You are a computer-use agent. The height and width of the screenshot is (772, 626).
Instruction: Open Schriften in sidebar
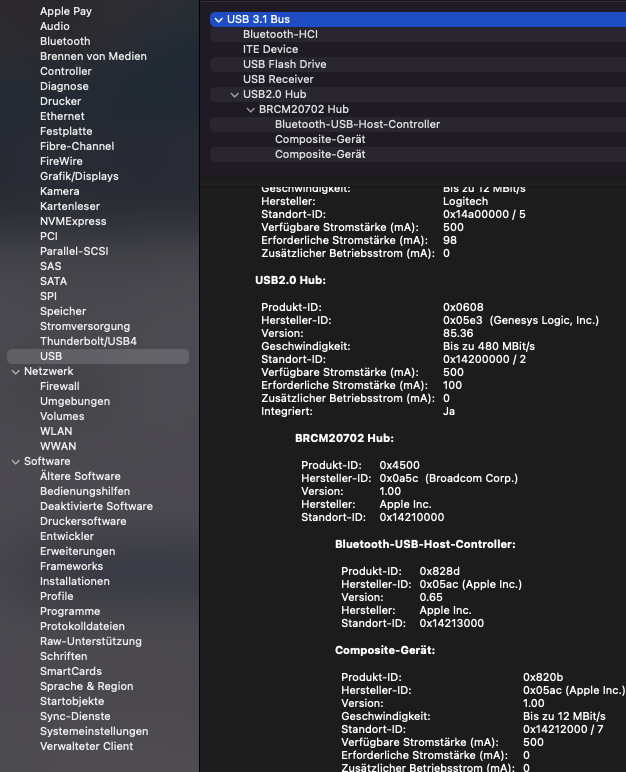click(x=64, y=657)
